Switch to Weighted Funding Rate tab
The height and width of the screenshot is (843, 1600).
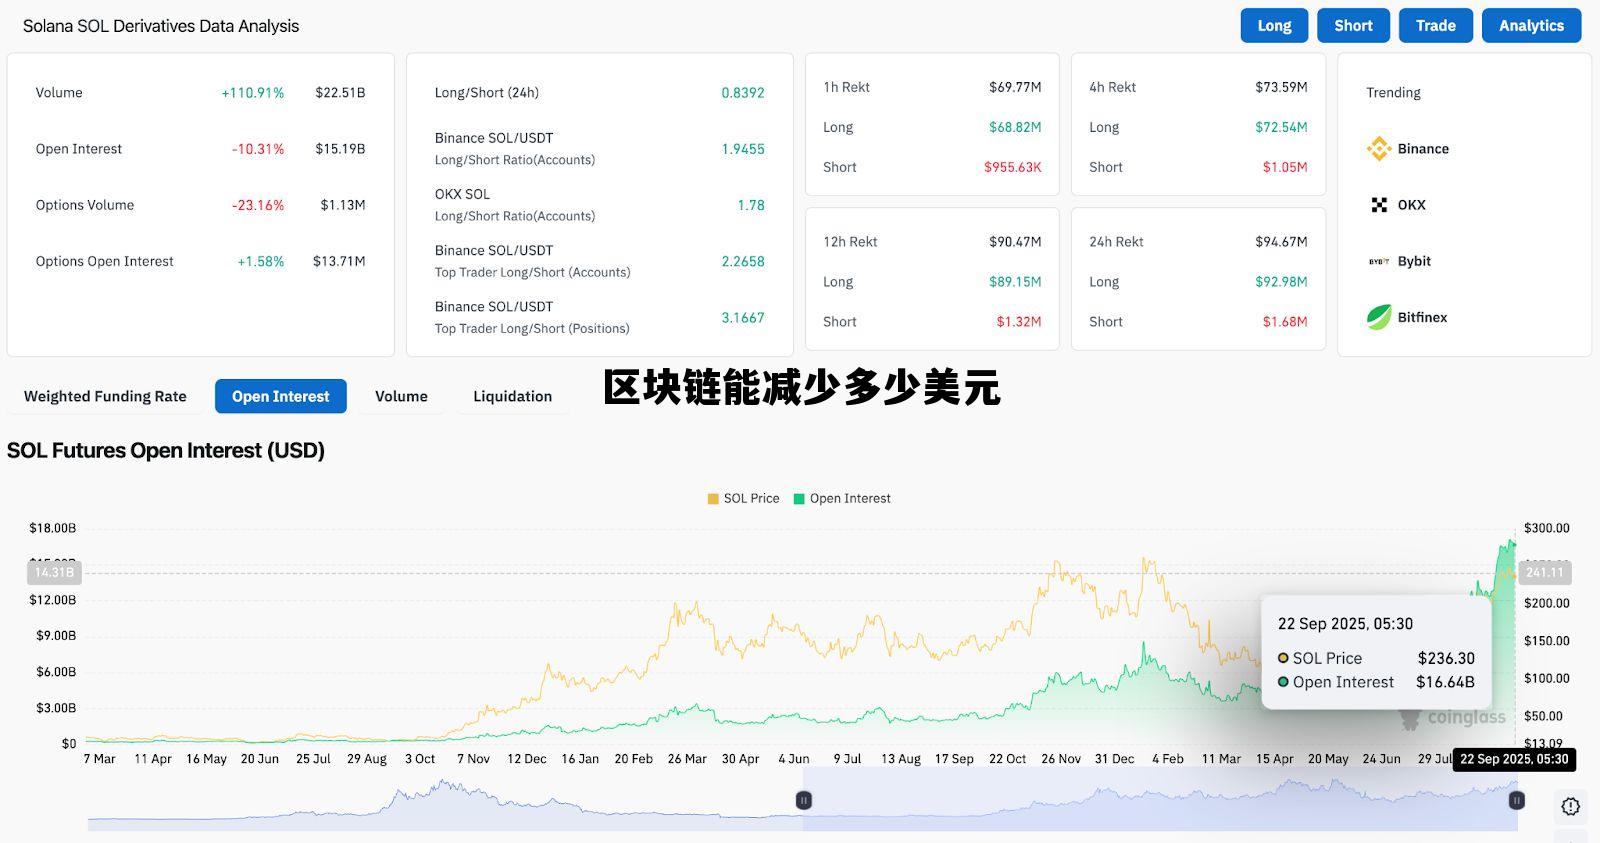pyautogui.click(x=105, y=396)
